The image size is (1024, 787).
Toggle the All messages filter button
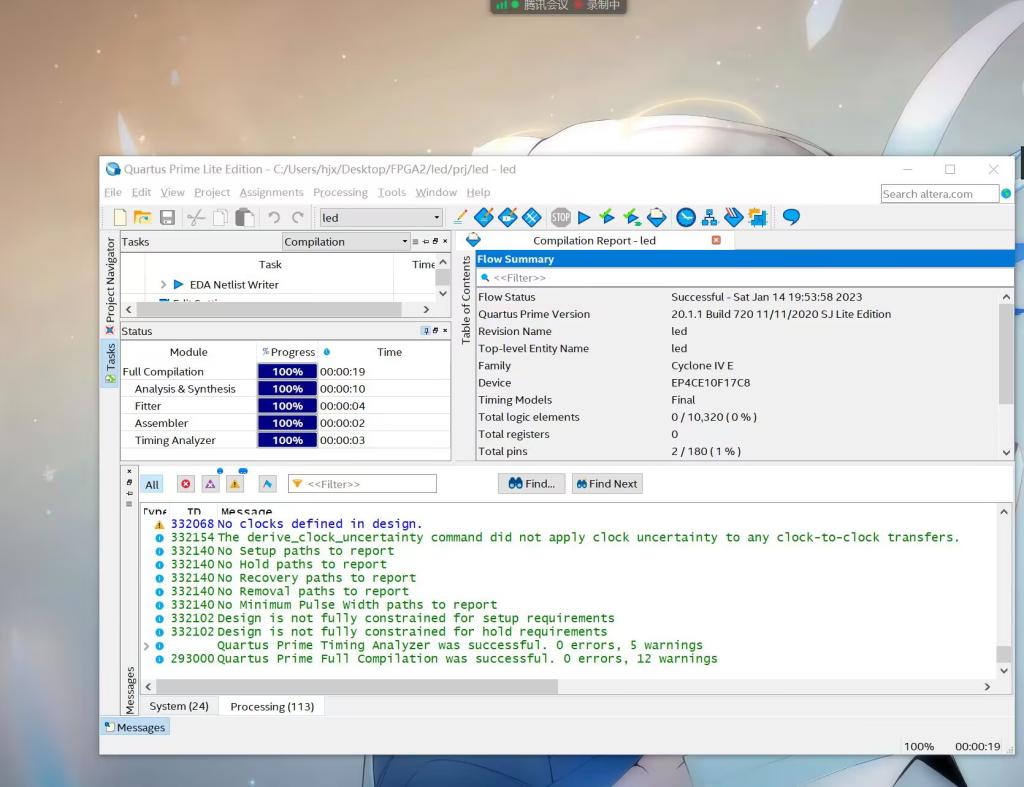(x=152, y=484)
